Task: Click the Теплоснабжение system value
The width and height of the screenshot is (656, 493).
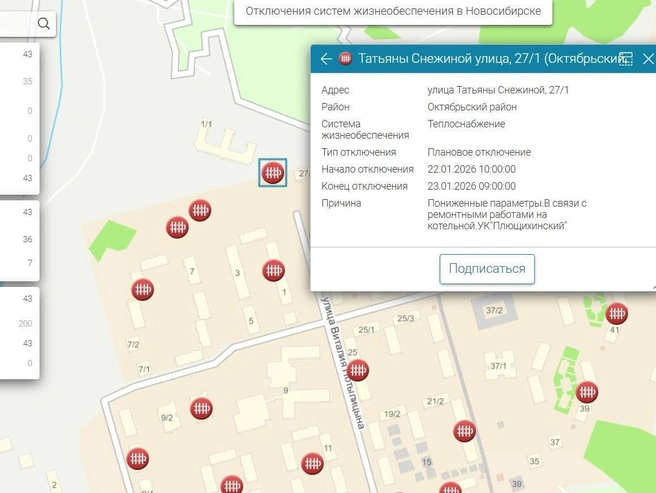Action: pyautogui.click(x=466, y=124)
